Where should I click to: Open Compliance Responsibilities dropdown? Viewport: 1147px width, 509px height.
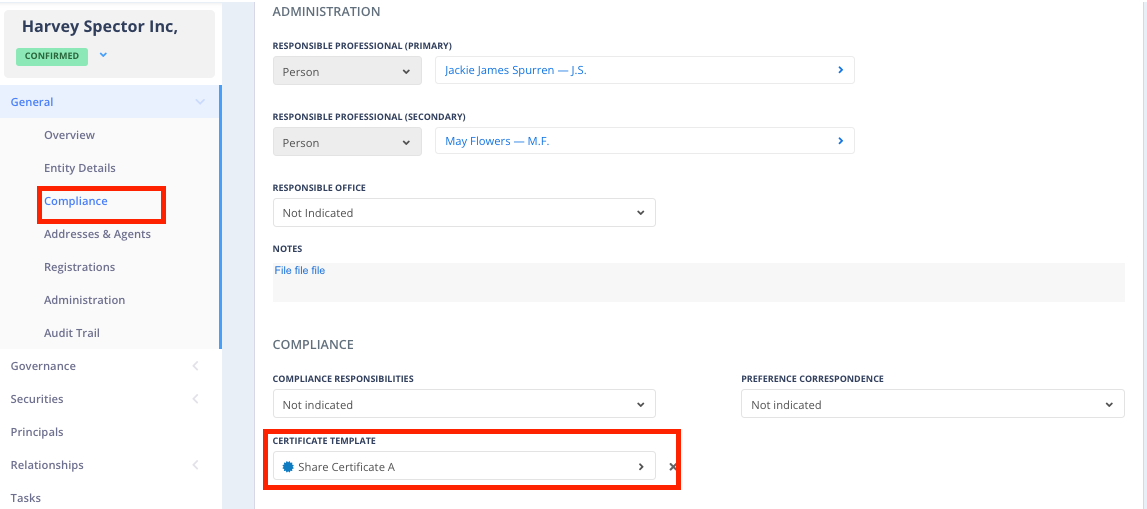click(464, 405)
